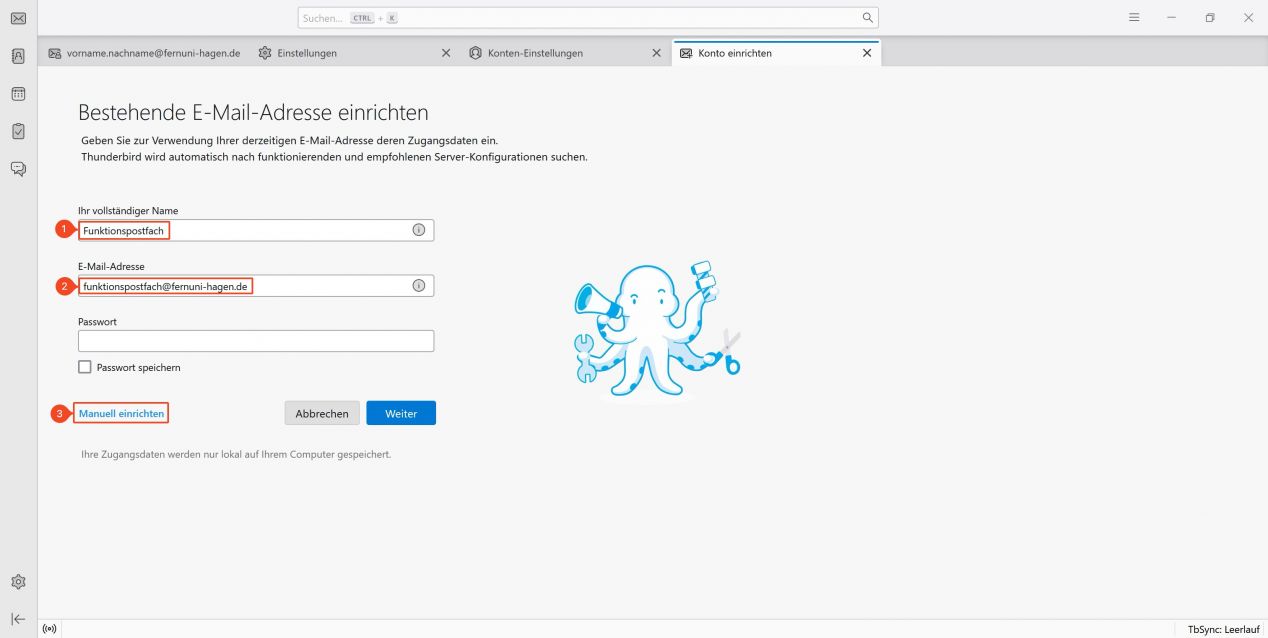Open Calendar from the sidebar
This screenshot has width=1268, height=638.
(17, 93)
